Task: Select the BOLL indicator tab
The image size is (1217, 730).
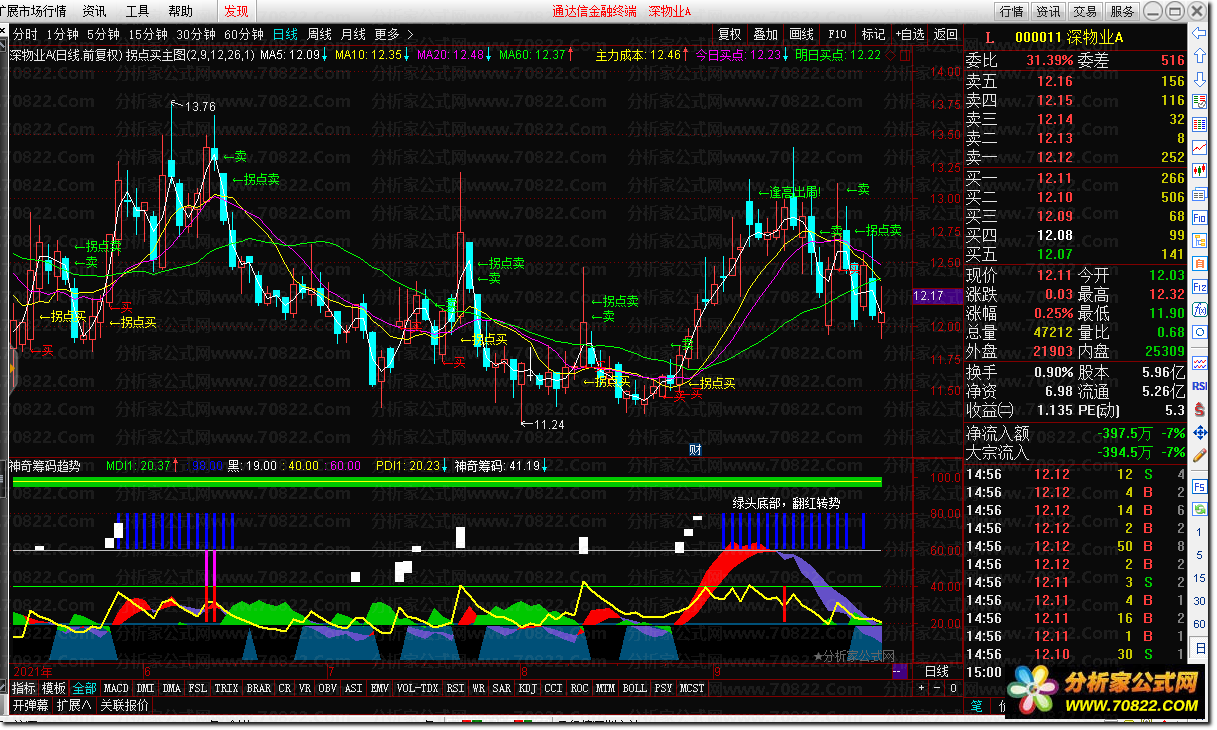Action: pyautogui.click(x=635, y=688)
